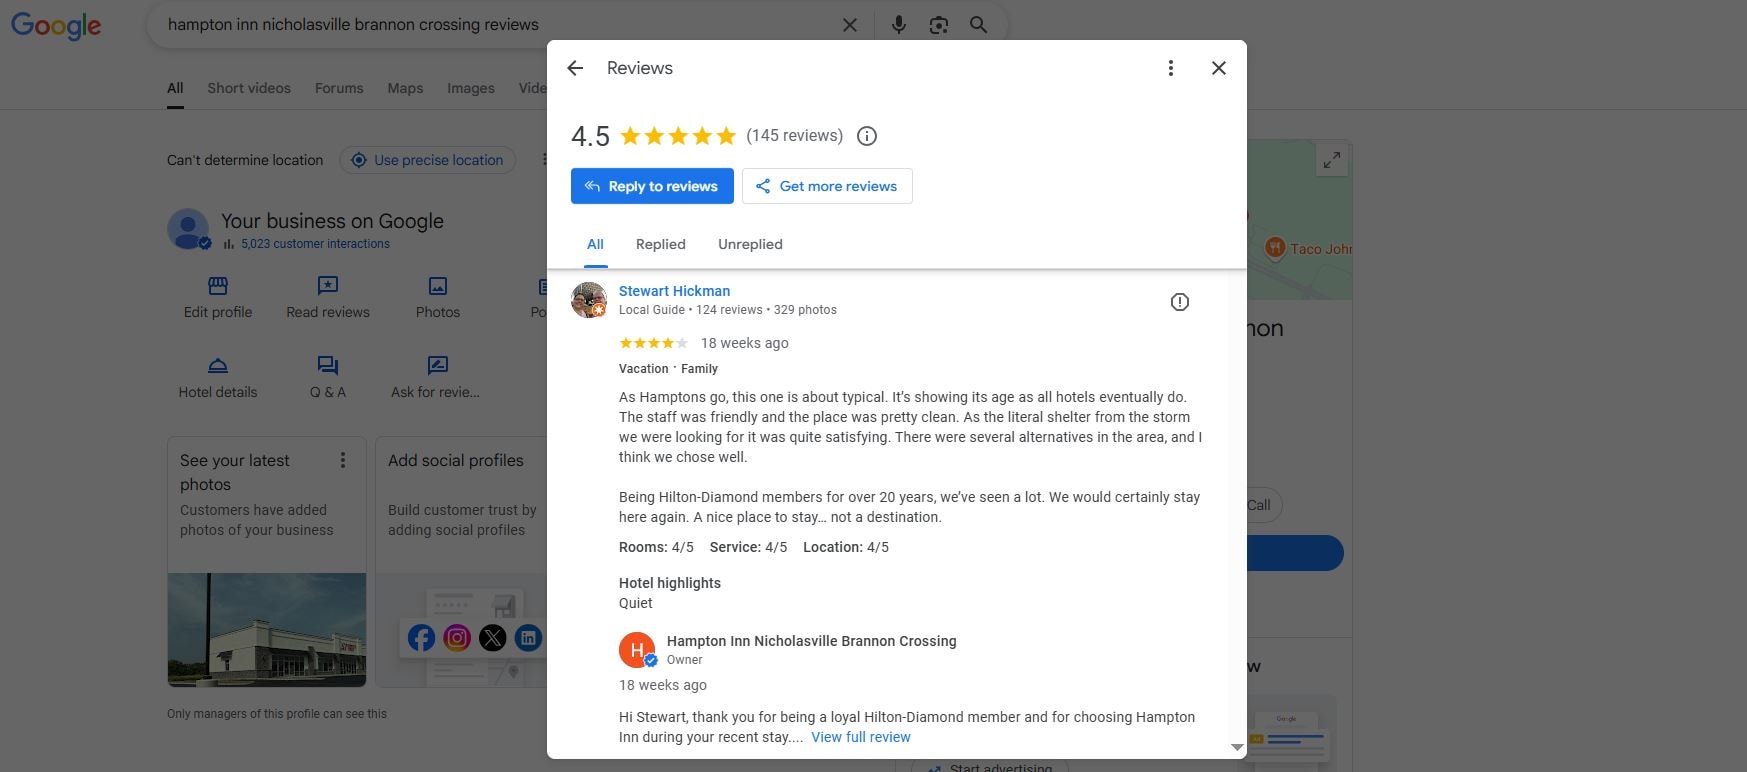
Task: Click the scroll down arrow in Reviews dialog
Action: (x=1237, y=747)
